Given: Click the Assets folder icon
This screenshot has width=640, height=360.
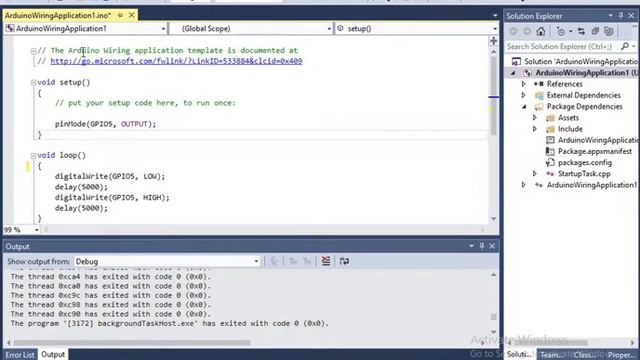Looking at the screenshot, I should click(550, 118).
